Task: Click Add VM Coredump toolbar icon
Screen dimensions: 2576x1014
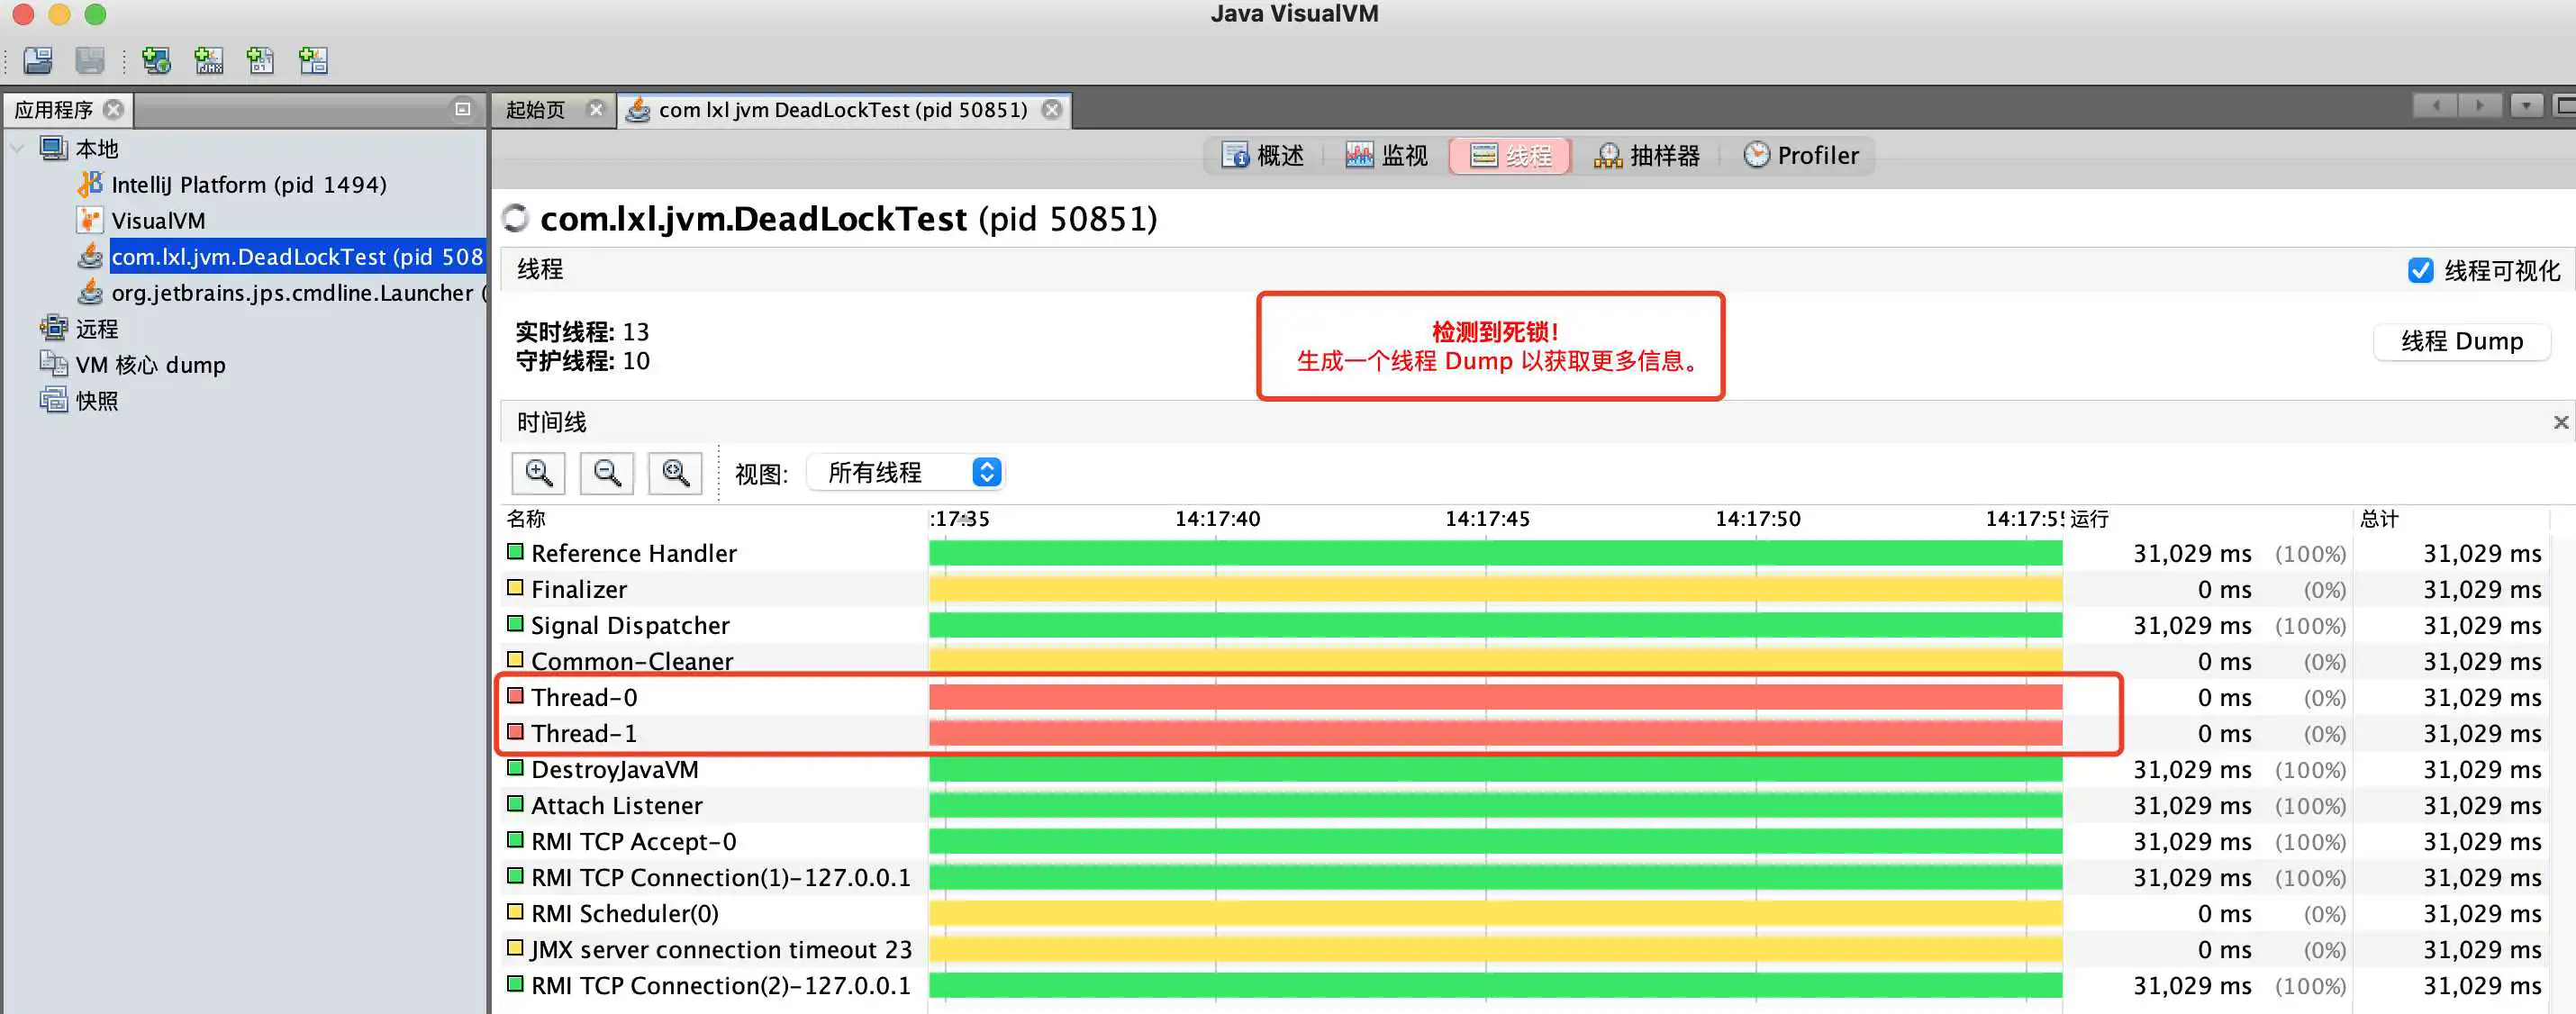Action: [x=260, y=61]
